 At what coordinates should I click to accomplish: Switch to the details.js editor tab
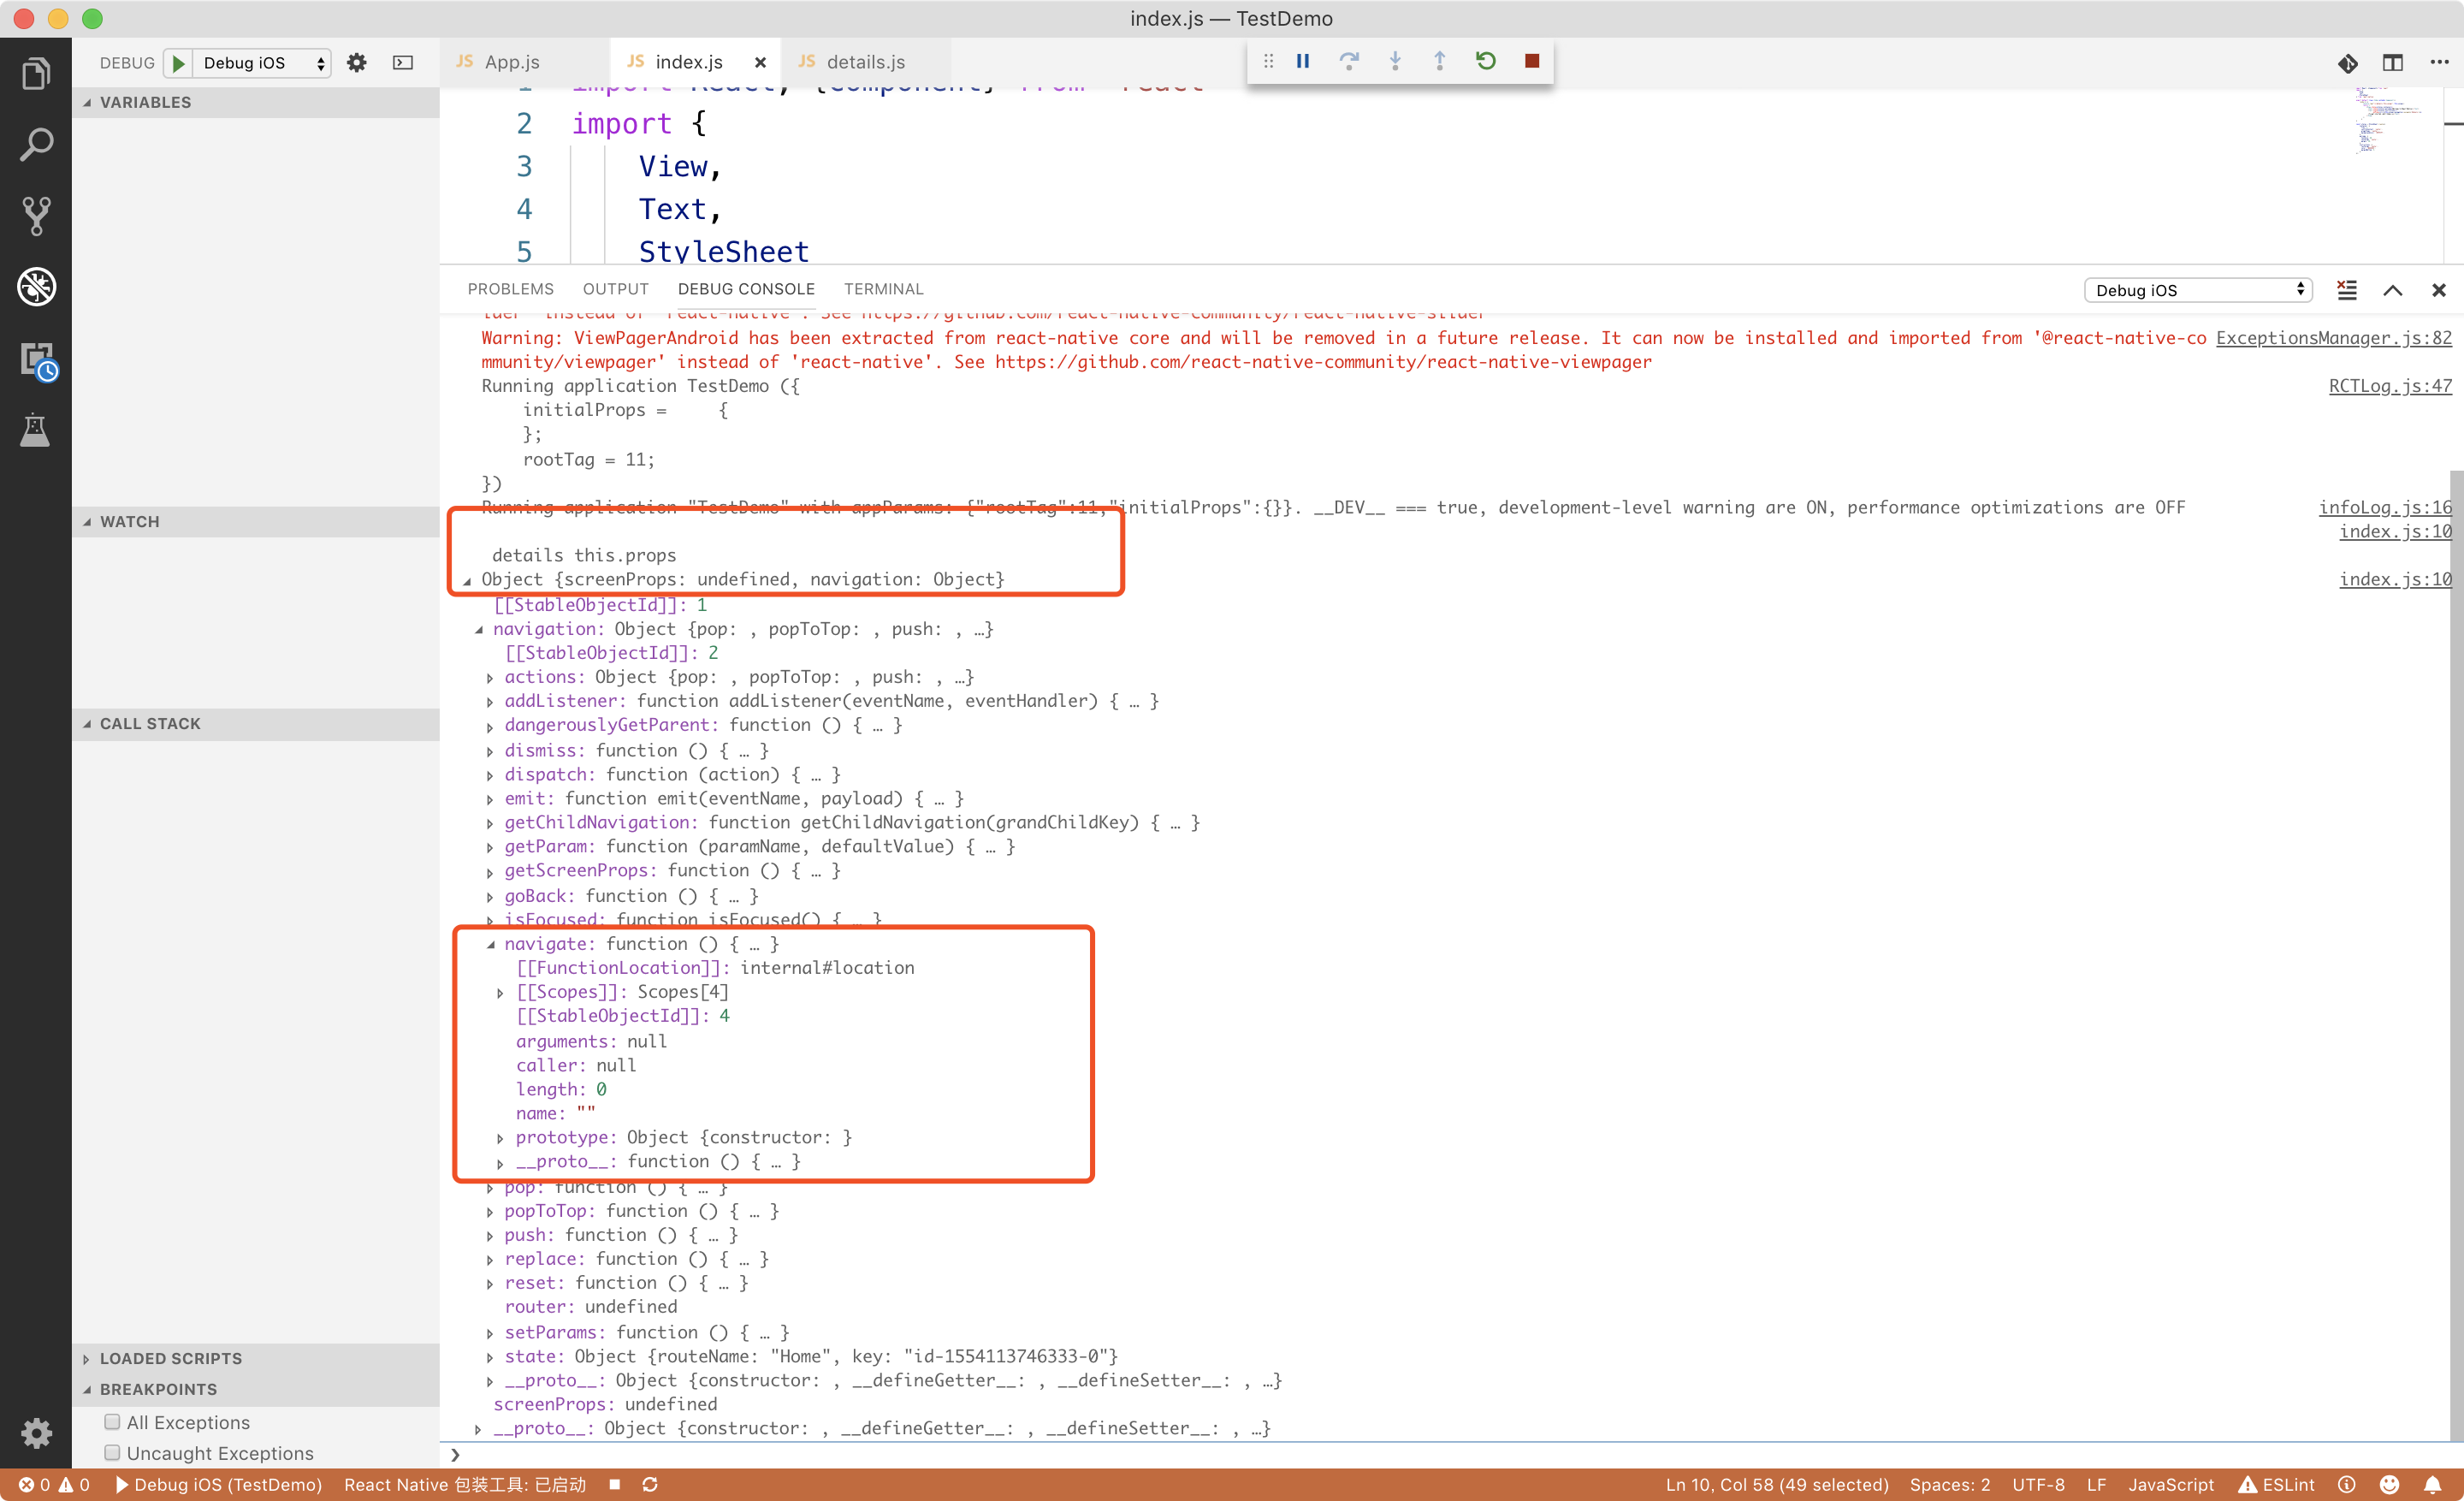(866, 62)
